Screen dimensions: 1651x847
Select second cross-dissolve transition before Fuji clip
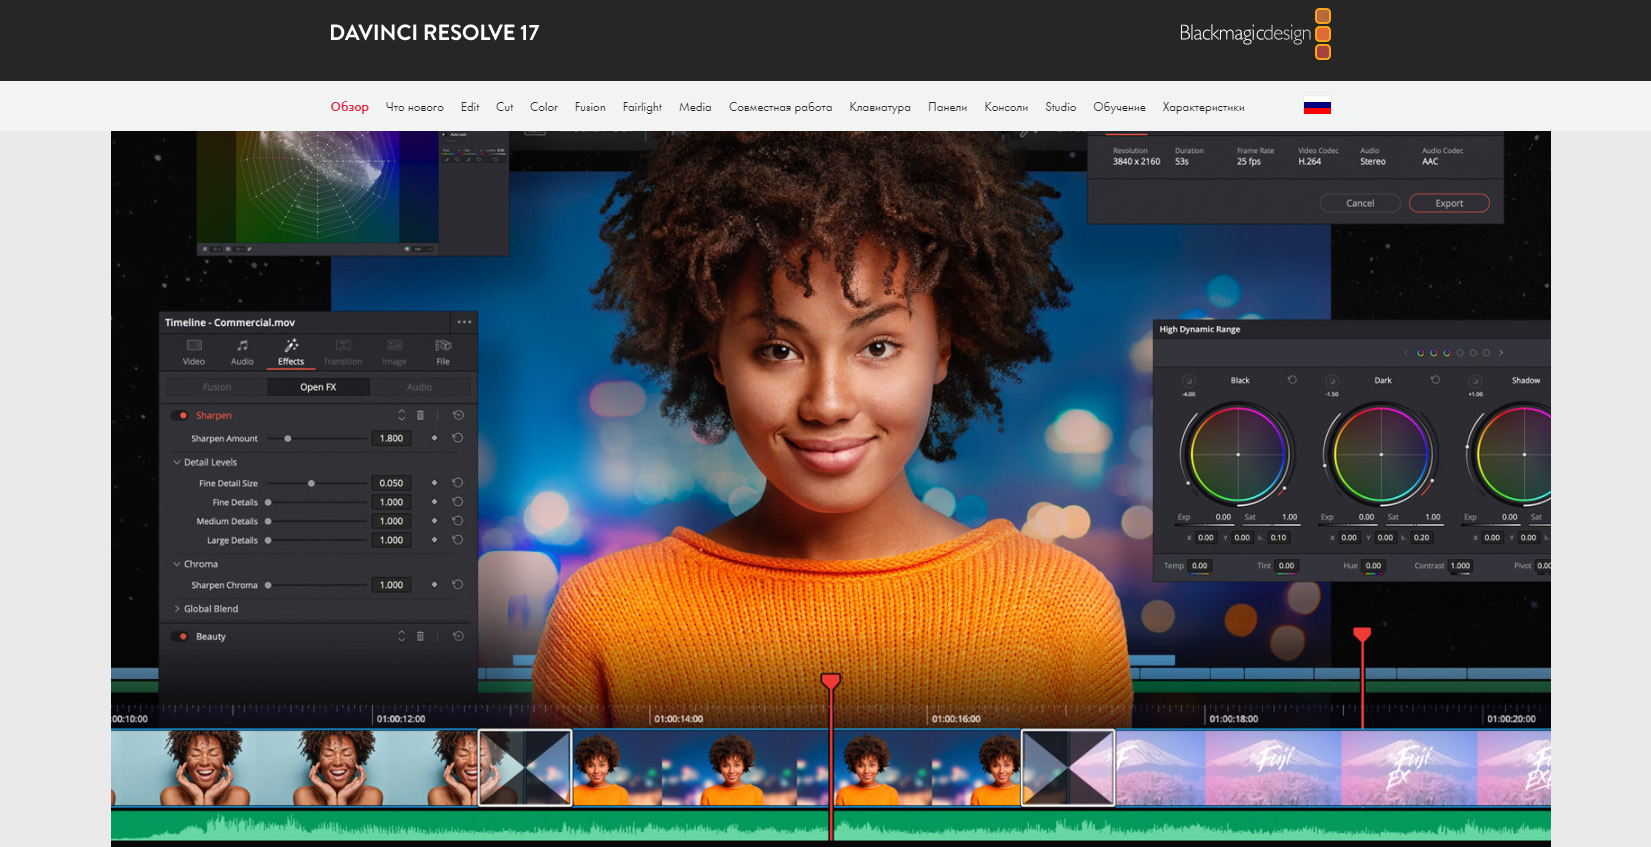pos(1068,768)
